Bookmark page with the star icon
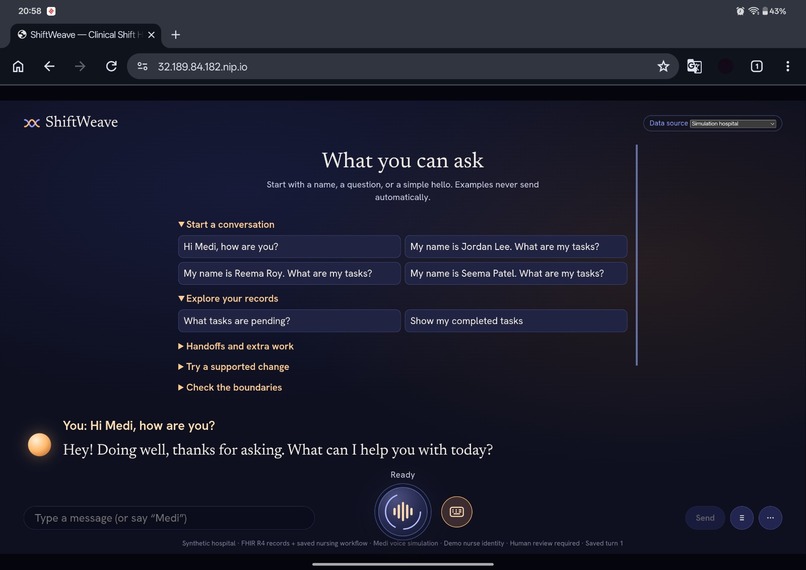 click(663, 66)
